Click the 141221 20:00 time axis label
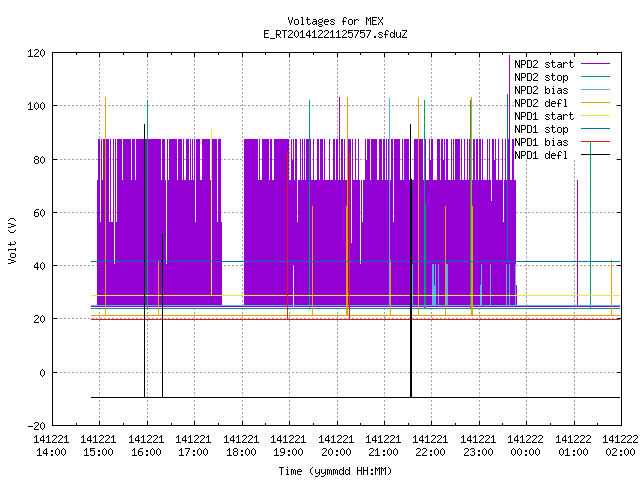640x480 pixels. coord(336,446)
